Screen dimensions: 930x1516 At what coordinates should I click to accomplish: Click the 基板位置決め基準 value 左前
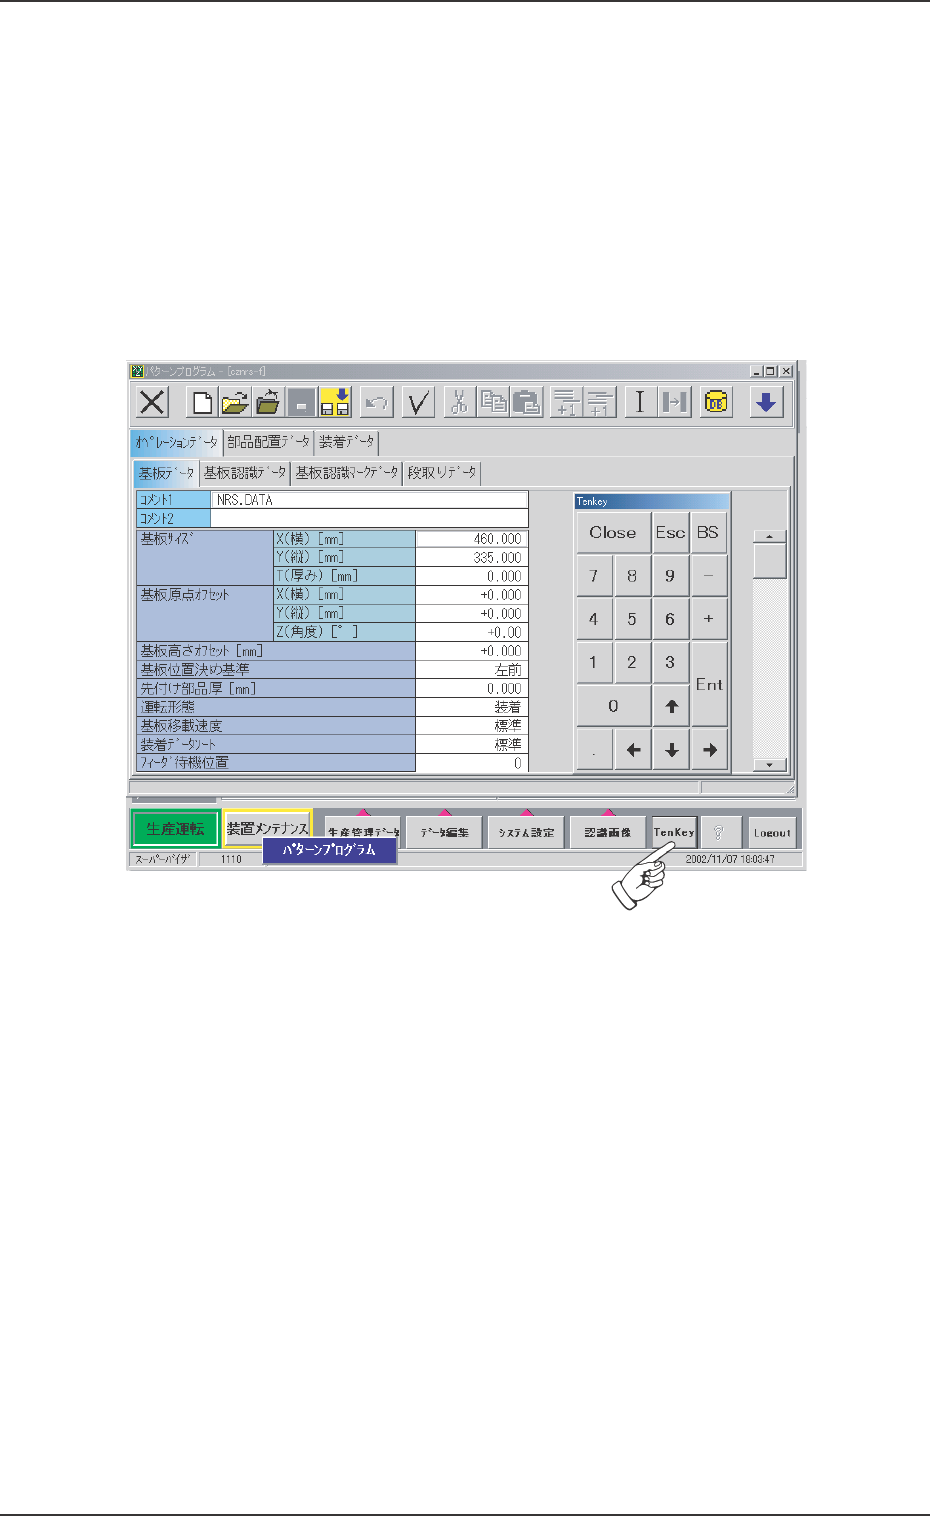click(x=471, y=670)
